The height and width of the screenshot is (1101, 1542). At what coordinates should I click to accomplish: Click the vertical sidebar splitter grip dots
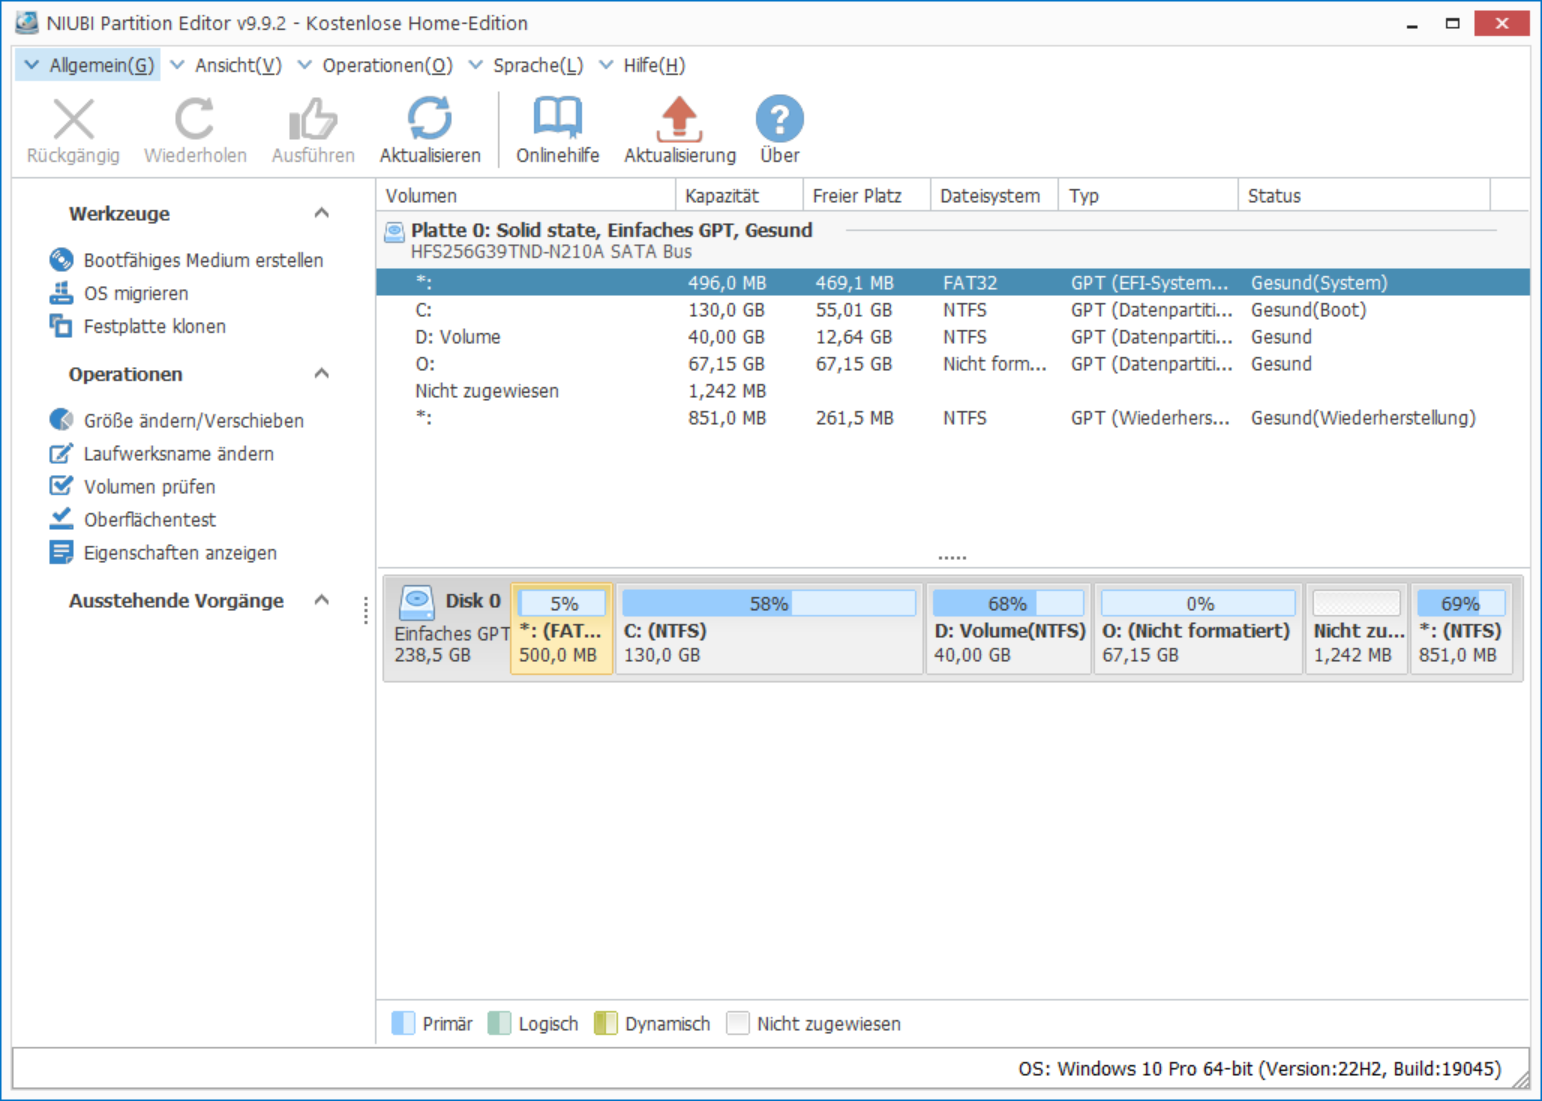(366, 610)
